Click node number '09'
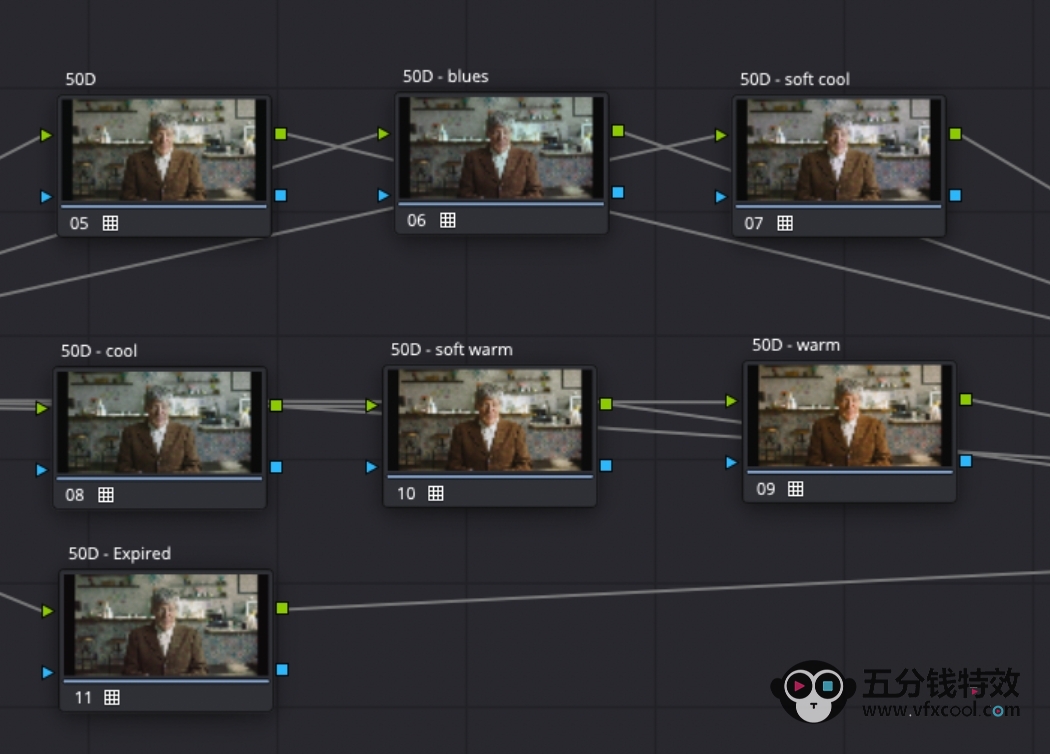 click(x=765, y=489)
